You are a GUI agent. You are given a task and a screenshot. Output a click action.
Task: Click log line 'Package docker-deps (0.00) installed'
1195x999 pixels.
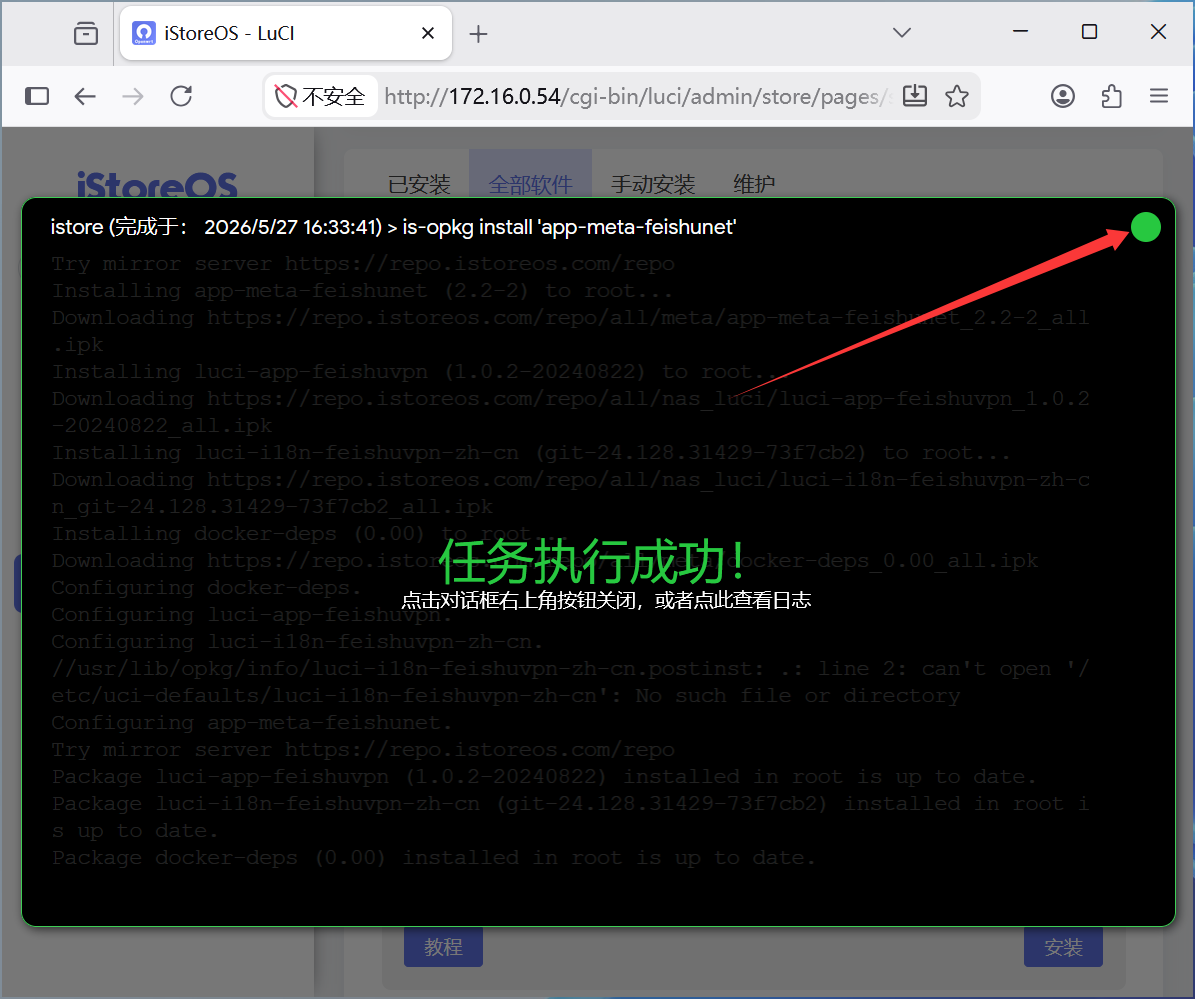(x=434, y=857)
